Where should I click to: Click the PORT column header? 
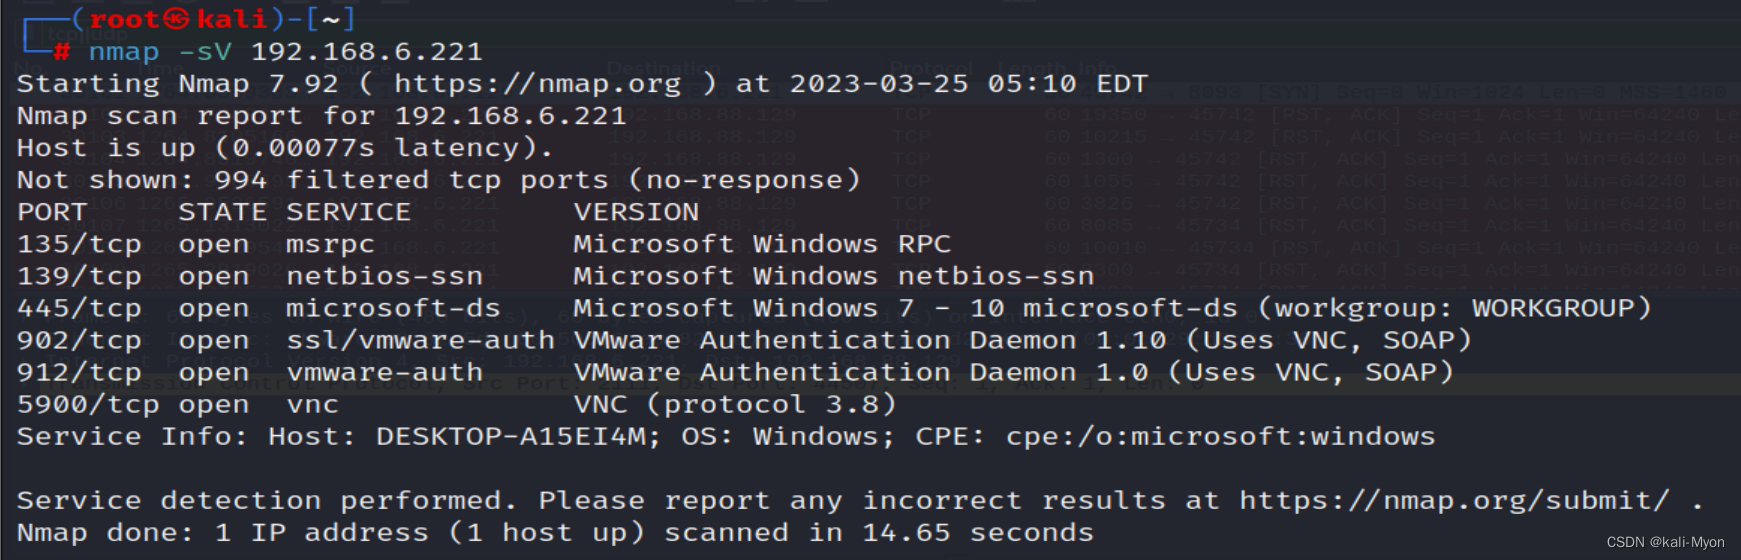pos(52,212)
